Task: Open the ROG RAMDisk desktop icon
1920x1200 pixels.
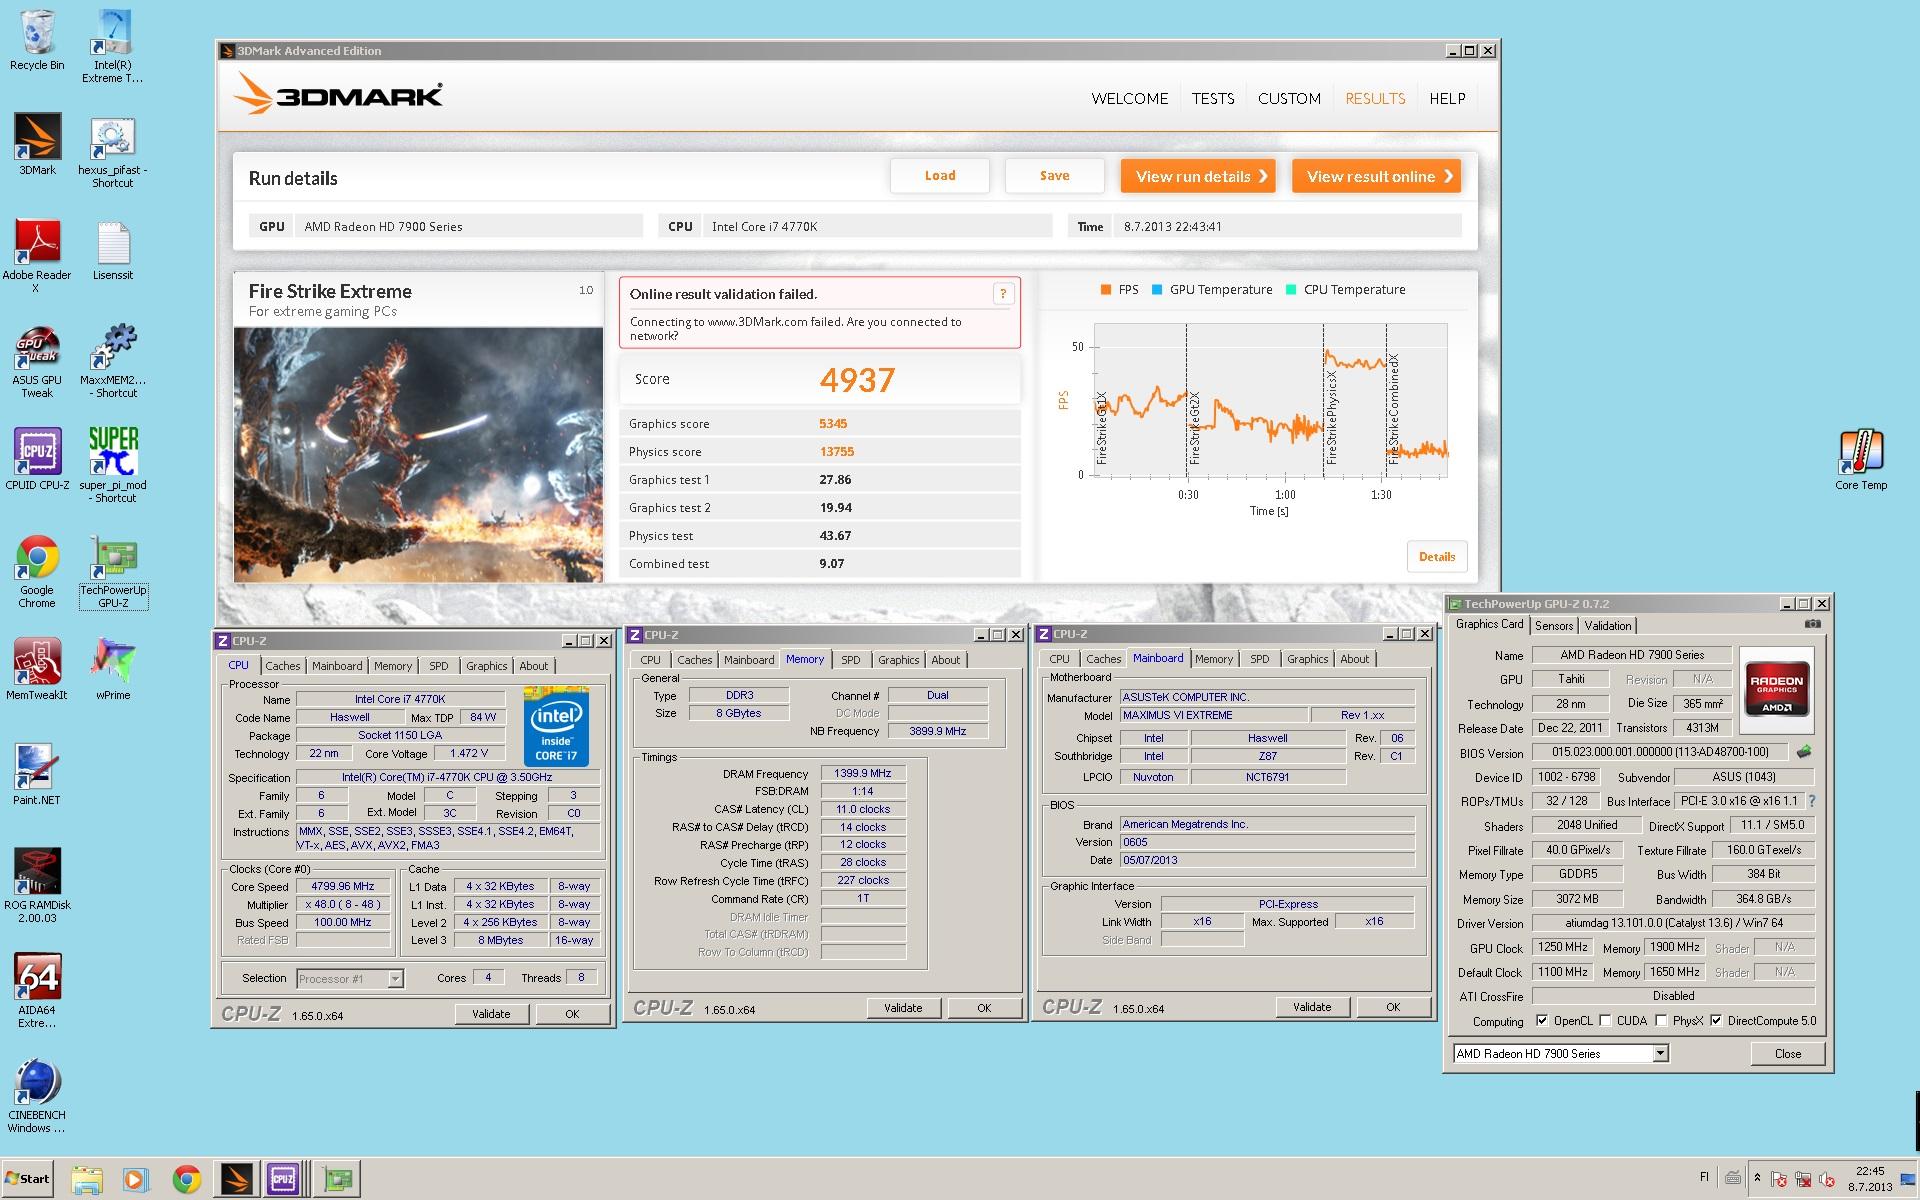Action: coord(37,886)
